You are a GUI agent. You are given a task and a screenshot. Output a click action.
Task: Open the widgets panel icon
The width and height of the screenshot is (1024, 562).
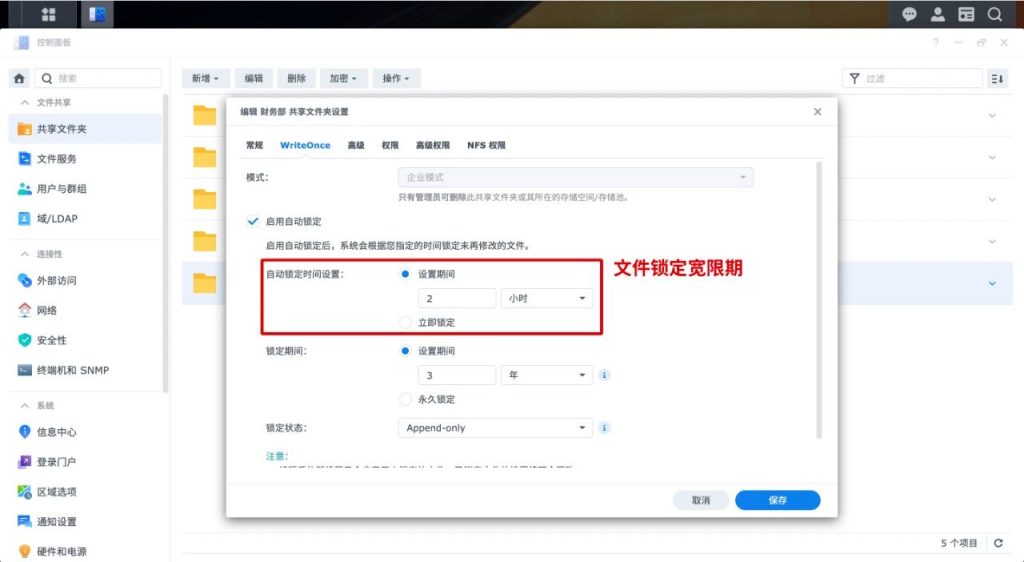point(967,14)
